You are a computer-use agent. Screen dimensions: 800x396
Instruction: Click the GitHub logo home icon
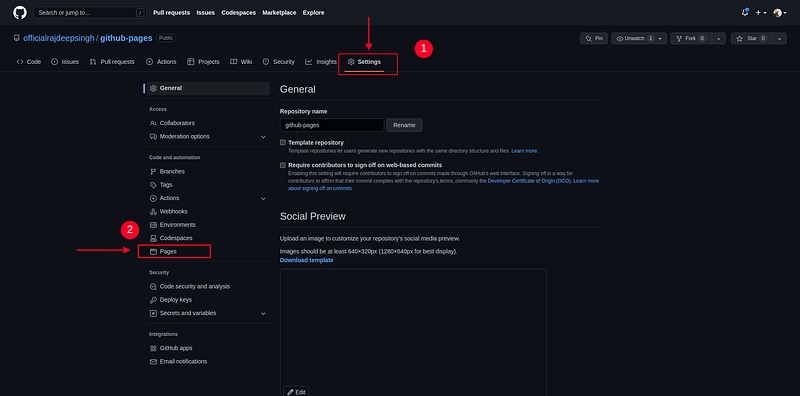[x=19, y=13]
